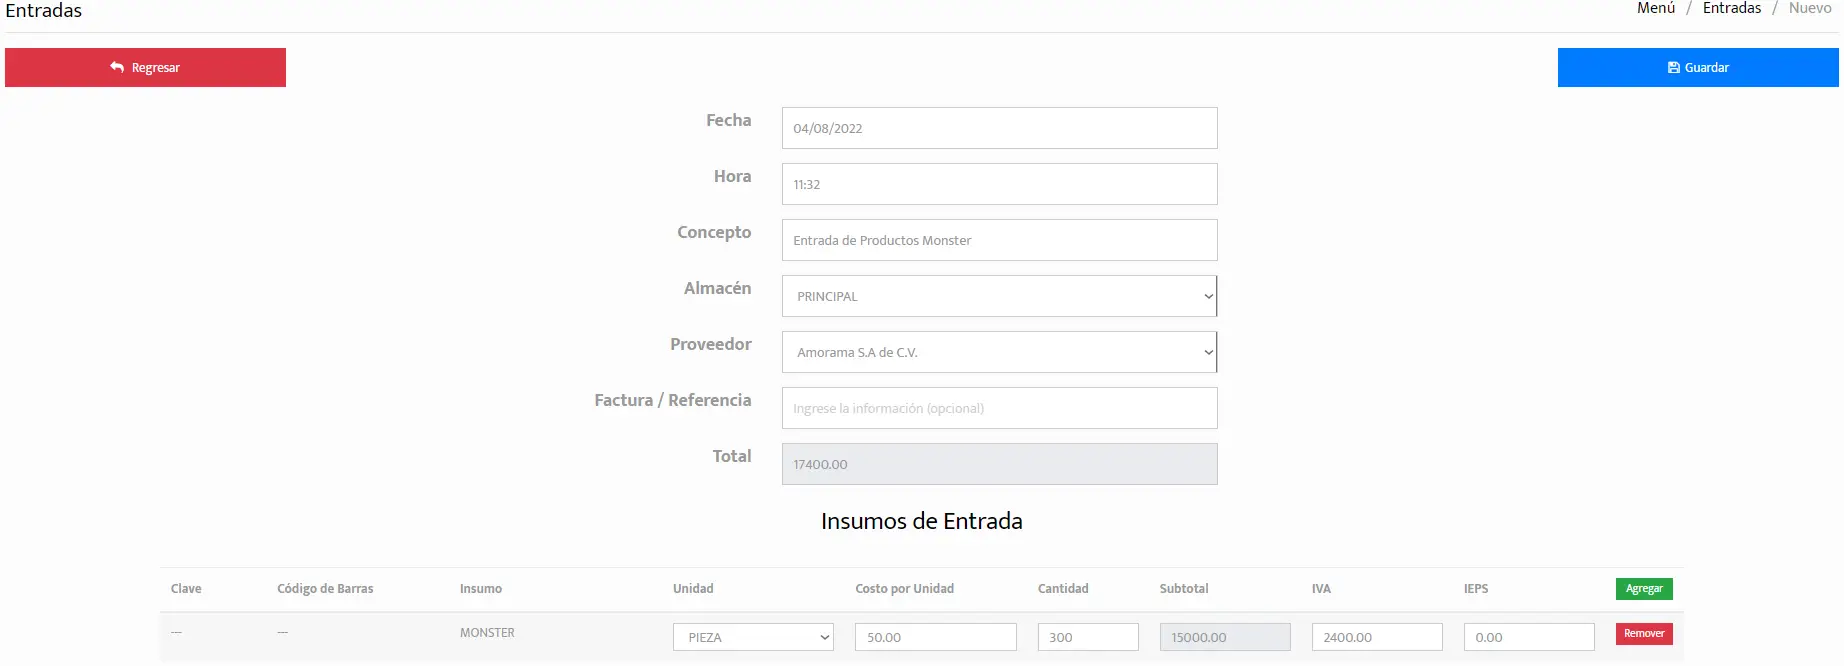Click the Costo por Unidad column header
The height and width of the screenshot is (666, 1844).
[x=904, y=589]
